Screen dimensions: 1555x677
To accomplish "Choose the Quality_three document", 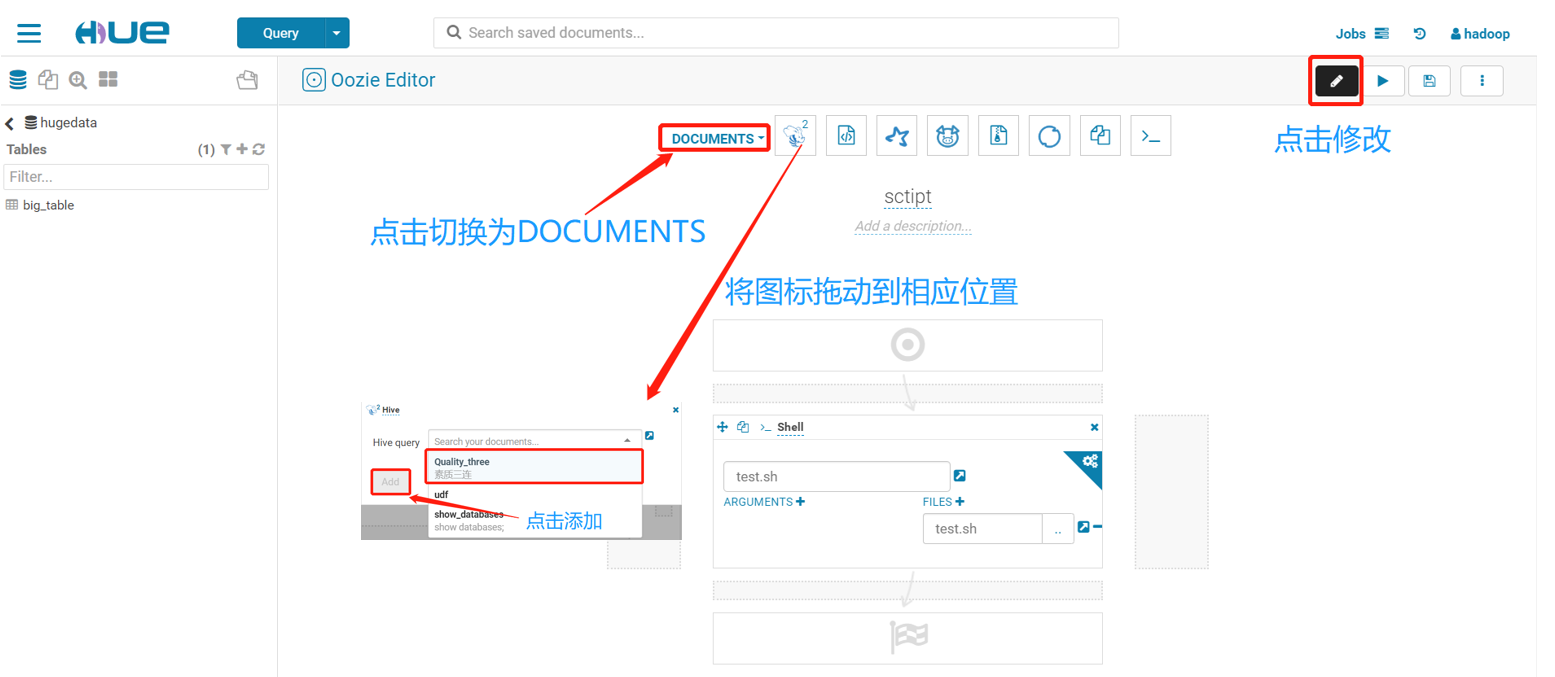I will pos(534,467).
